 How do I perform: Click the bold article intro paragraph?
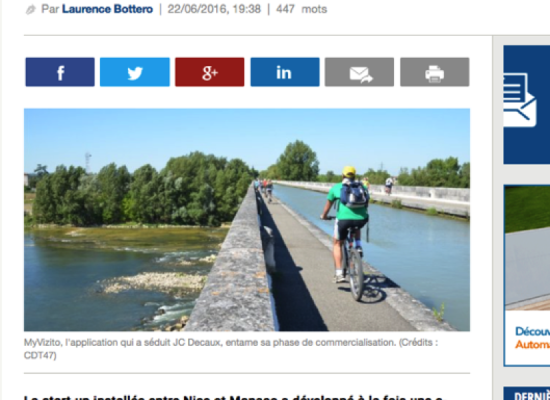click(x=234, y=397)
